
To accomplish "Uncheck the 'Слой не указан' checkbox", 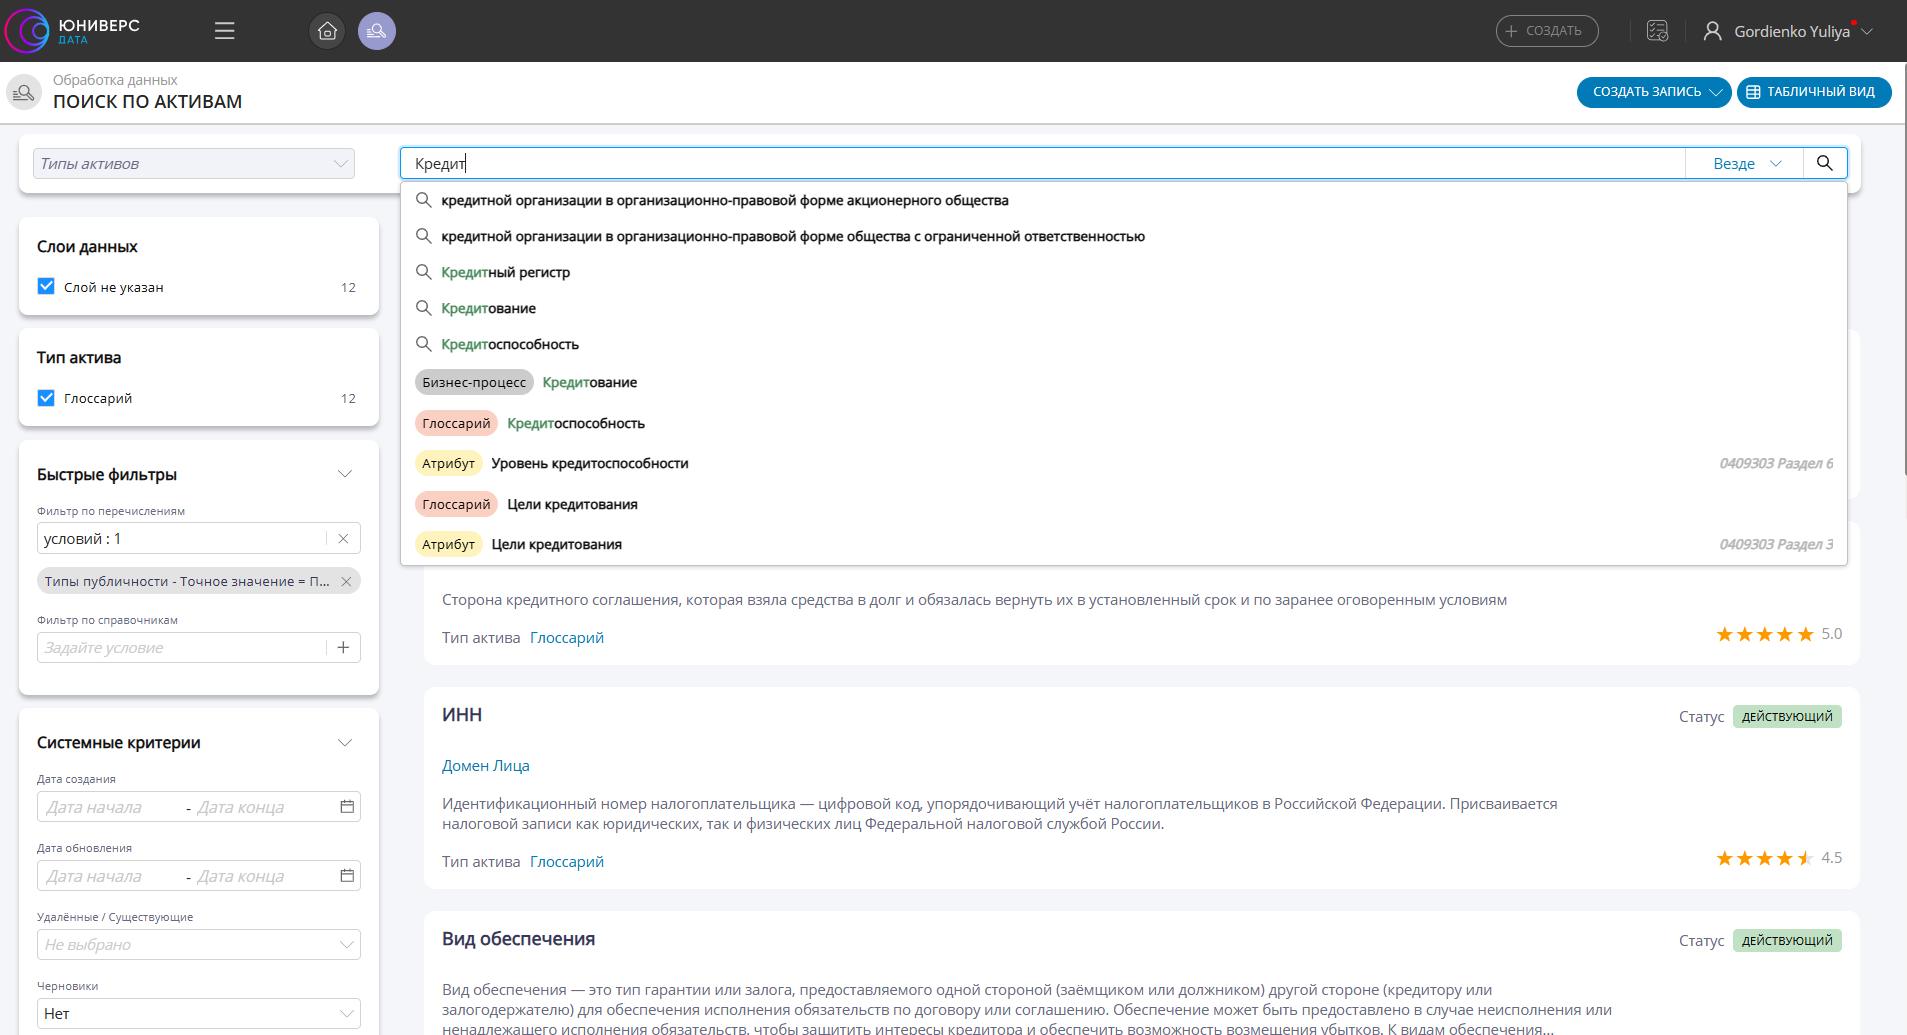I will [46, 287].
